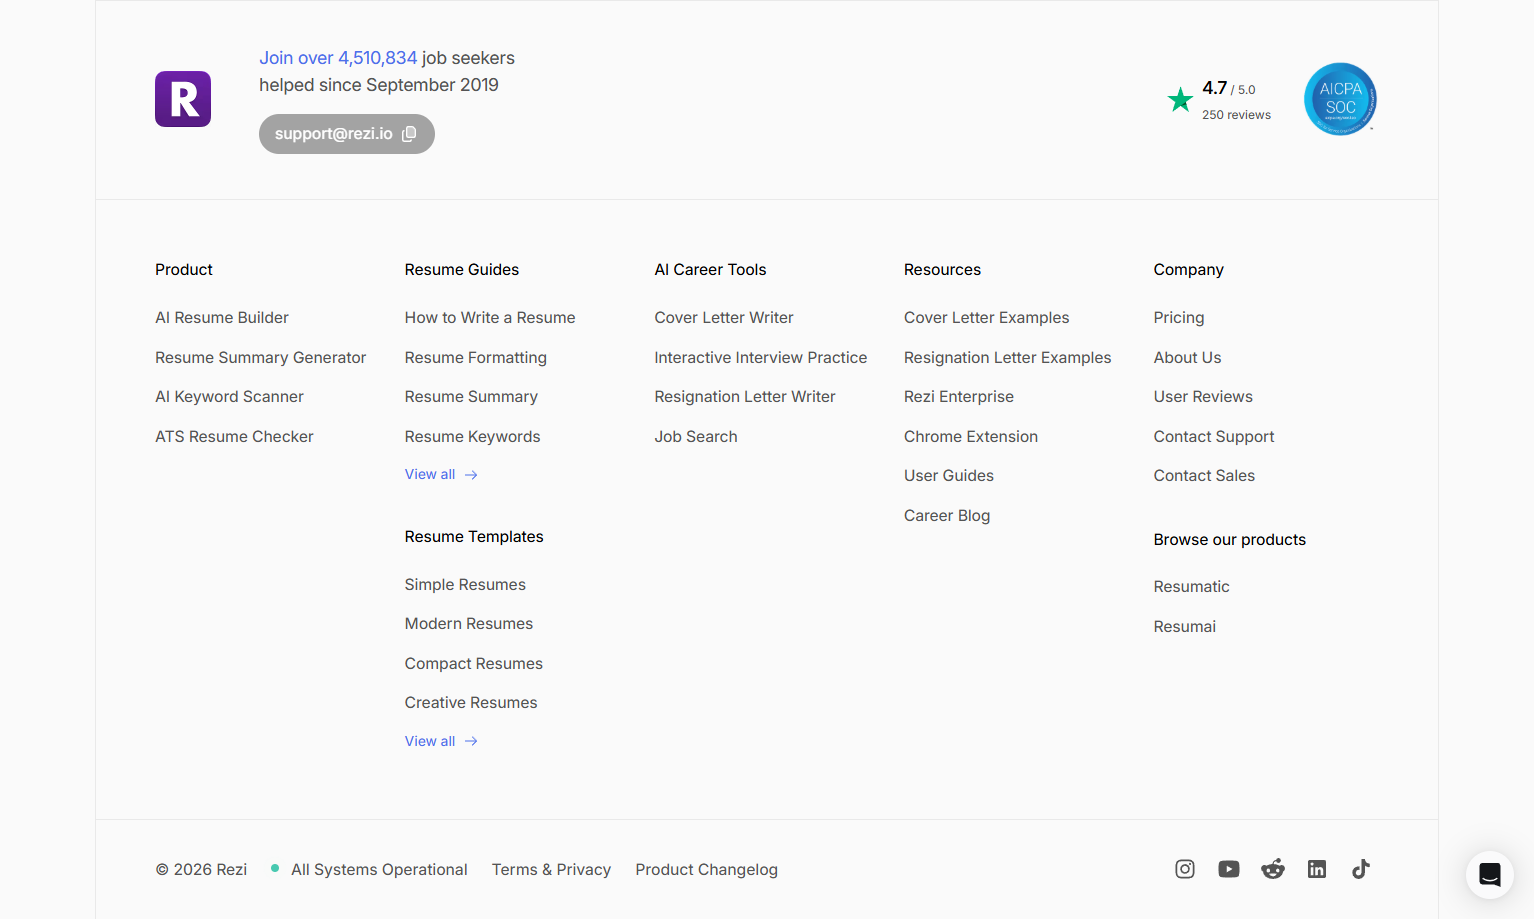Copy the support@rezi.io email address
1534x919 pixels.
click(x=346, y=134)
